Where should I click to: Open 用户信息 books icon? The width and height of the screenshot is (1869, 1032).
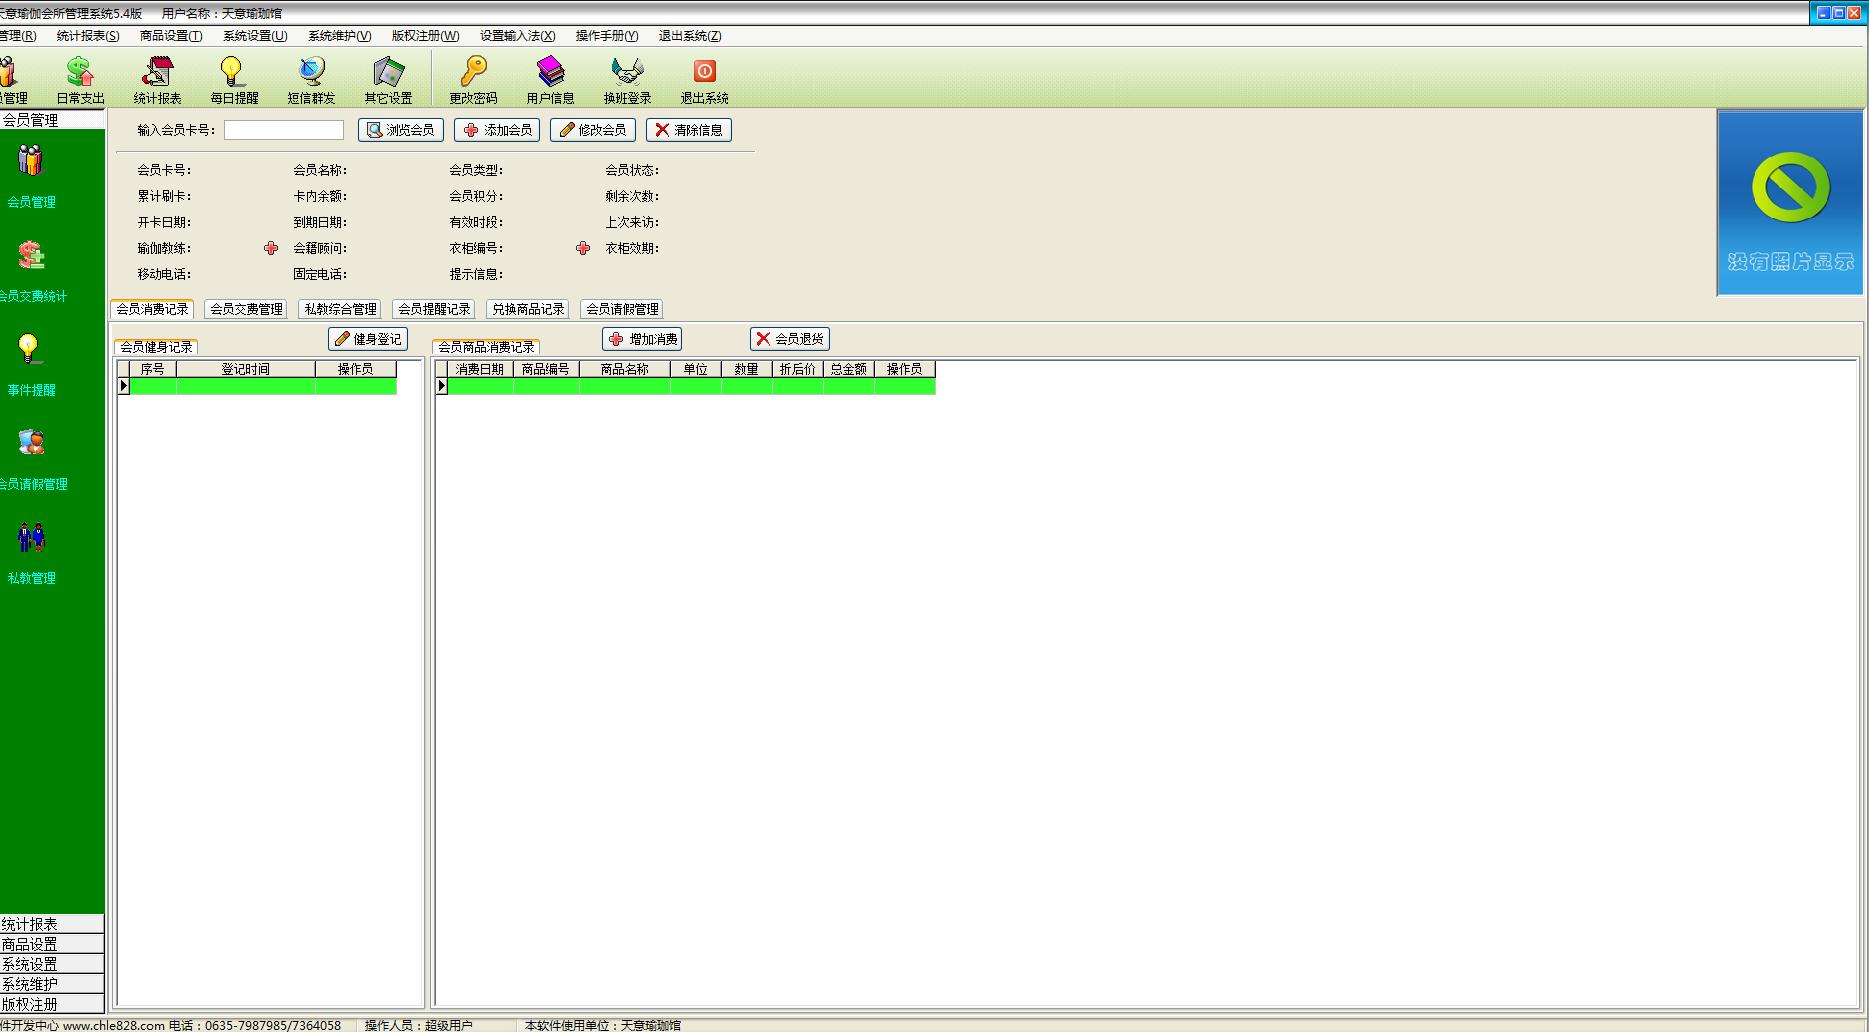(550, 79)
